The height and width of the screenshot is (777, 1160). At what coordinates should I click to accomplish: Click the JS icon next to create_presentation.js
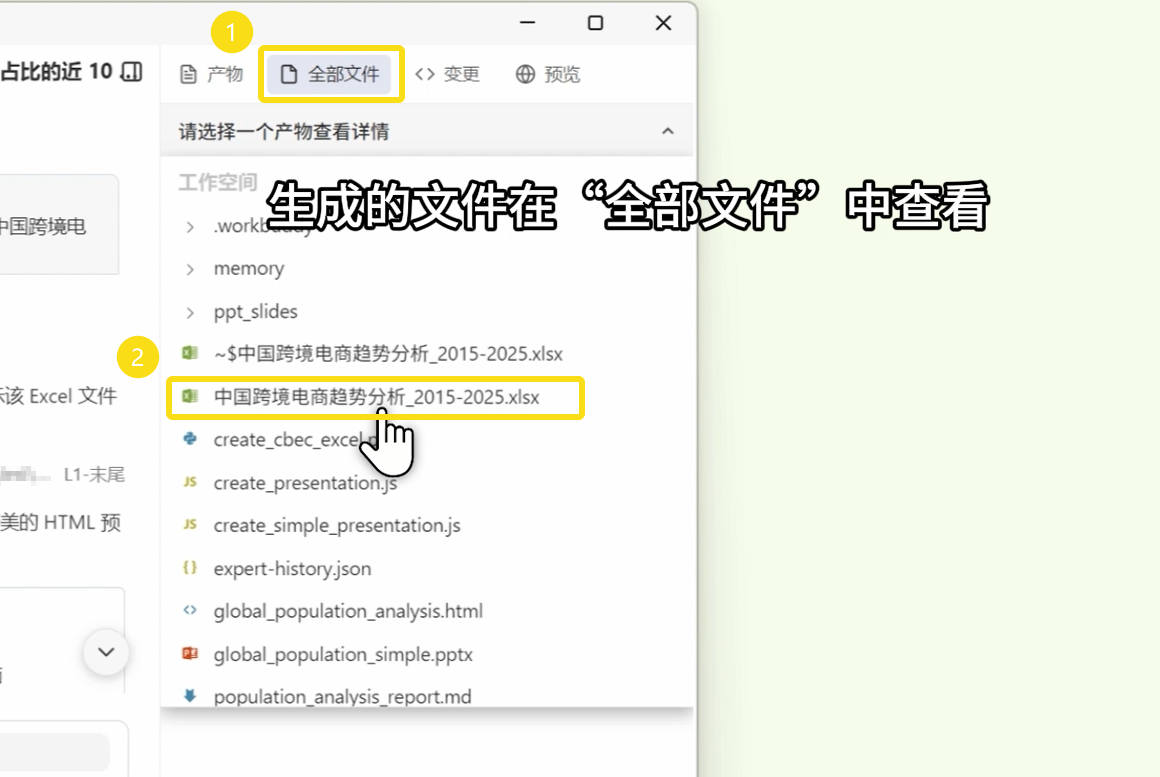click(188, 482)
